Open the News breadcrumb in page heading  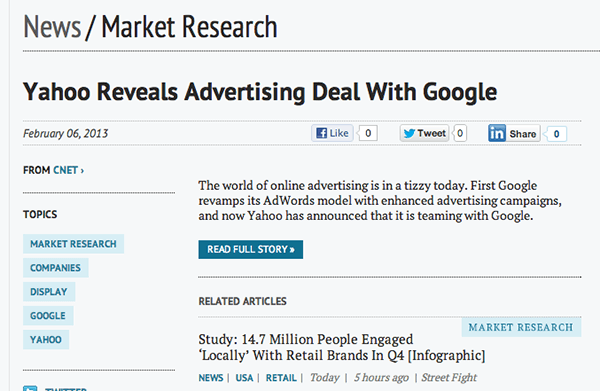tap(52, 27)
